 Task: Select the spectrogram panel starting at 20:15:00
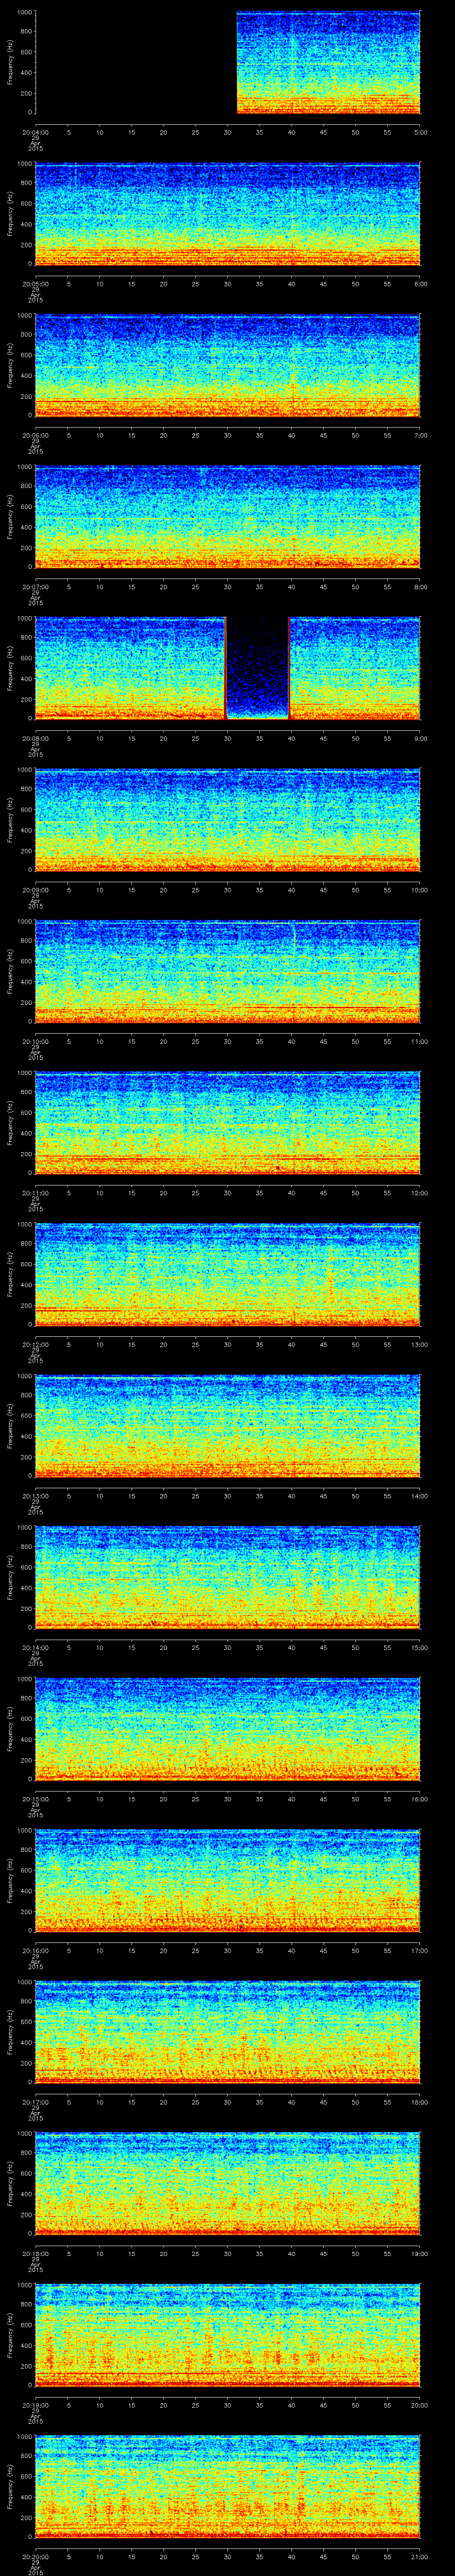coord(228,1729)
